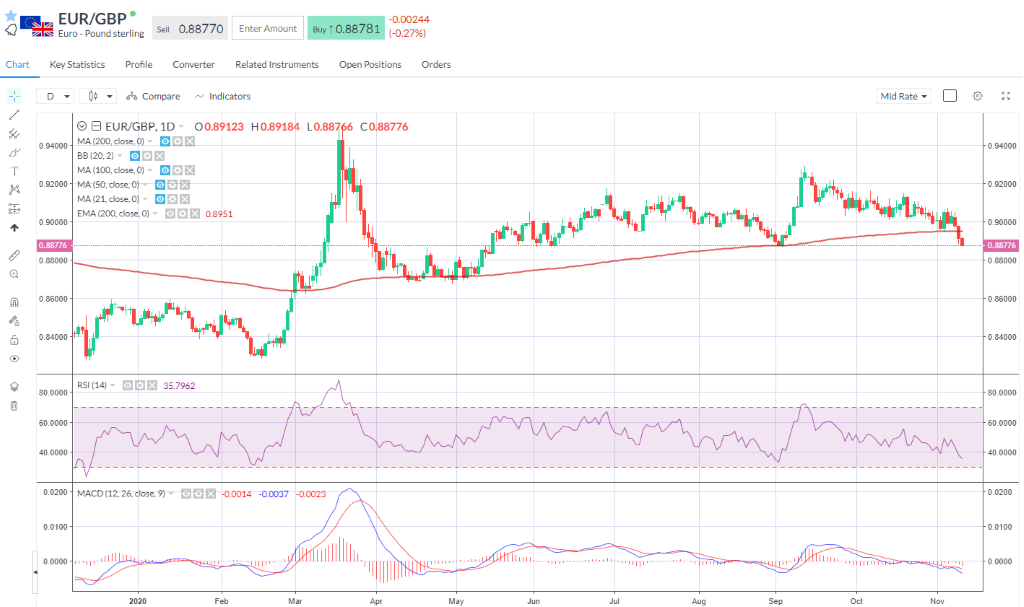Toggle RSI (14) visibility eye
Screen dimensions: 1024x607
click(128, 386)
